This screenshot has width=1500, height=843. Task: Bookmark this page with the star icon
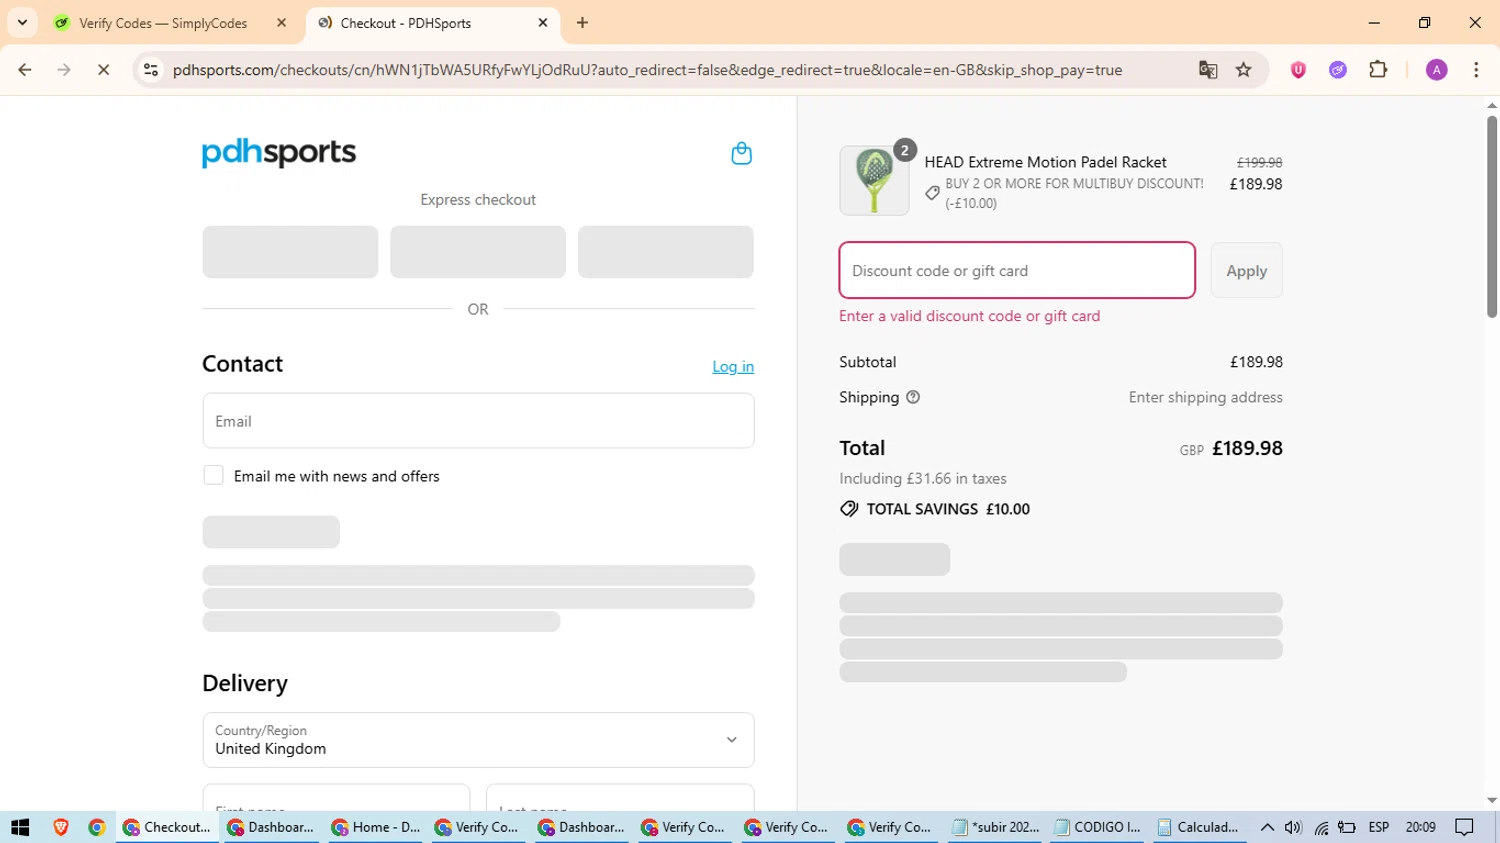[1244, 70]
